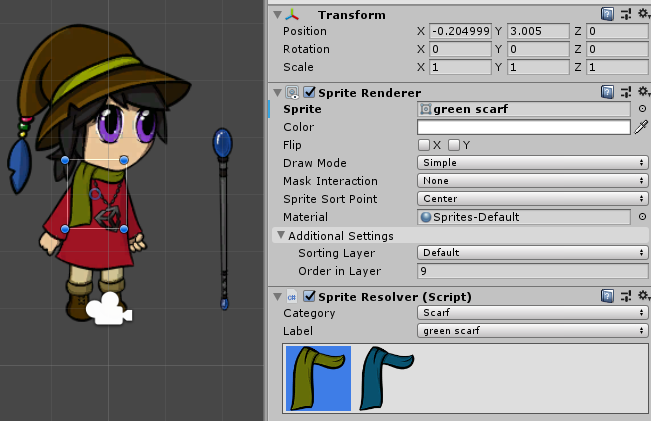Open Sprite Resolver help reference icon
Image resolution: width=651 pixels, height=421 pixels.
click(607, 296)
